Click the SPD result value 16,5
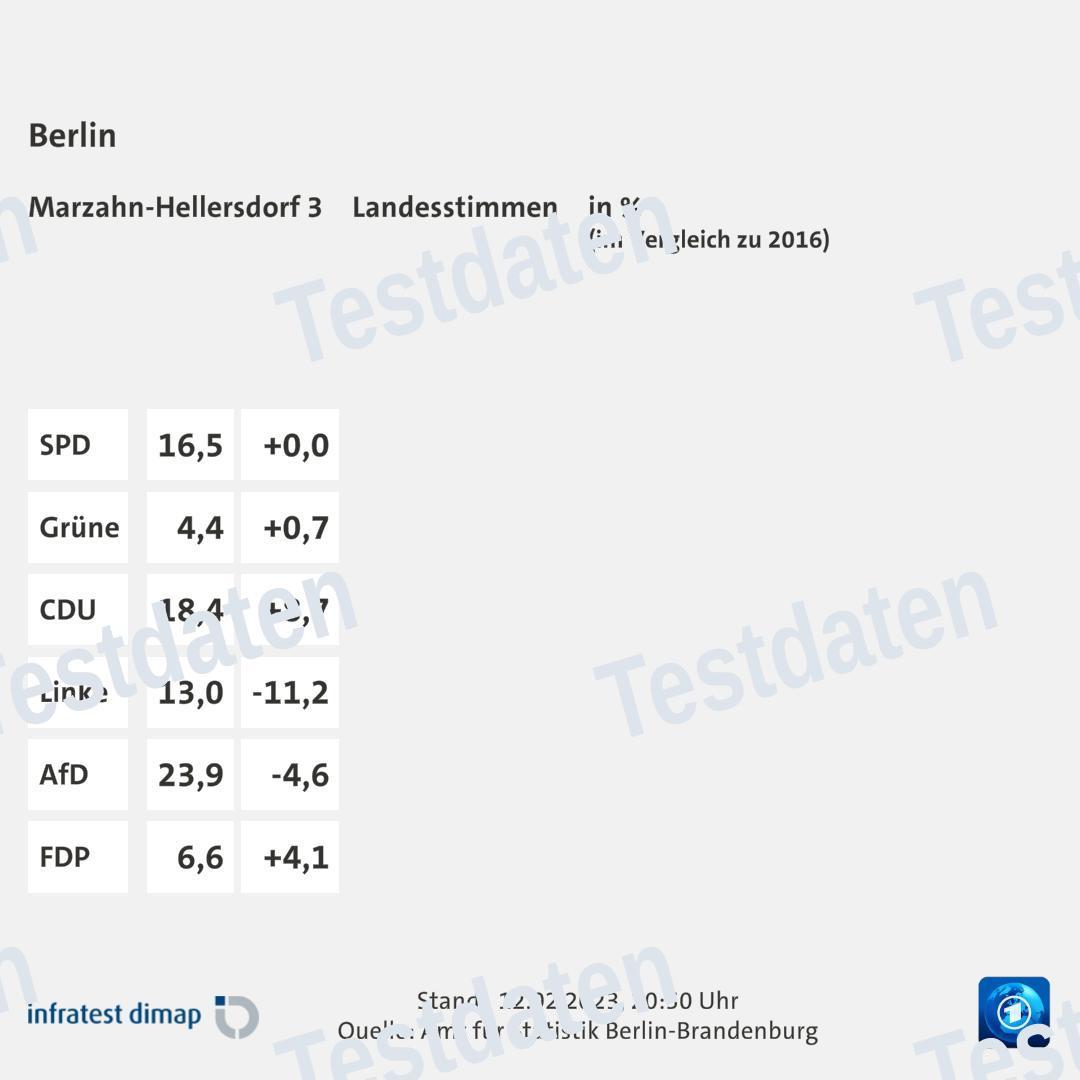This screenshot has height=1080, width=1080. pyautogui.click(x=190, y=445)
